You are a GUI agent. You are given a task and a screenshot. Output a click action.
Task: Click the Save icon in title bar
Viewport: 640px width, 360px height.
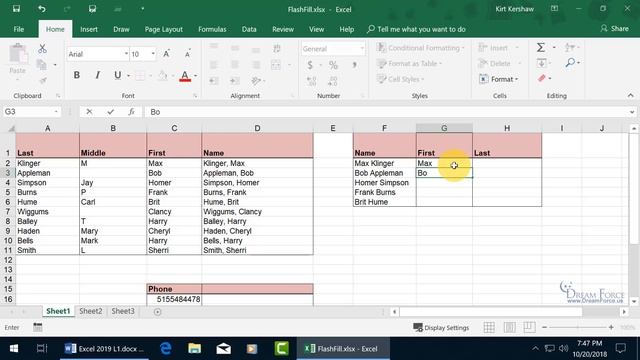pos(16,9)
